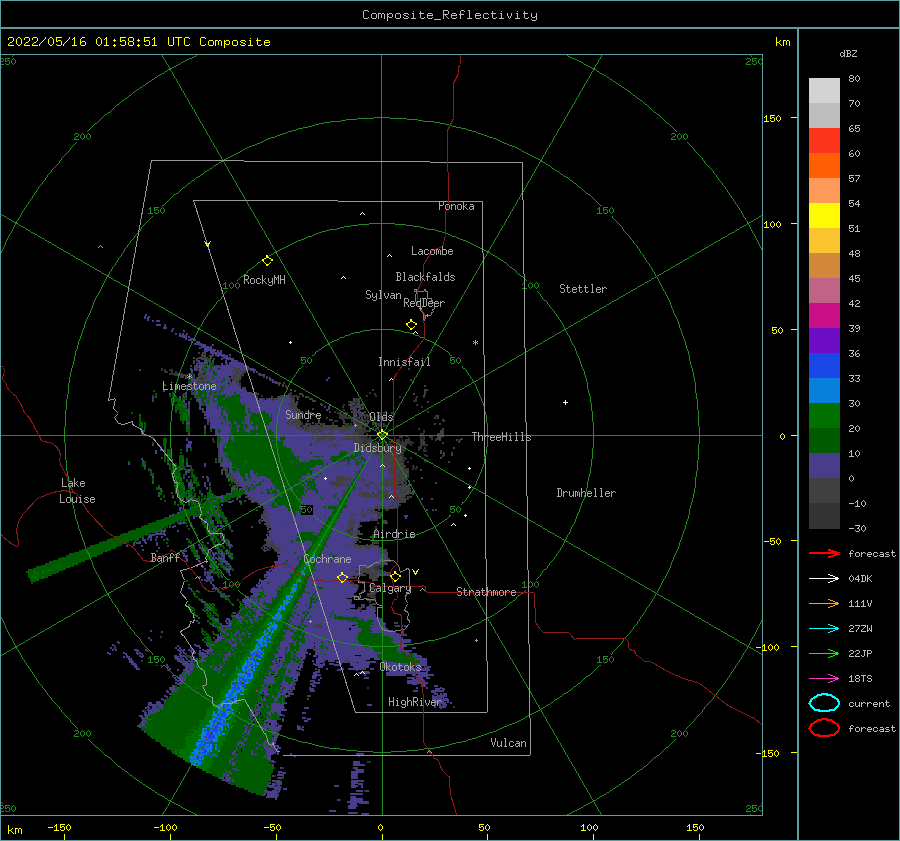Screen dimensions: 900x841
Task: Click the Lake Louise label
Action: pyautogui.click(x=77, y=491)
